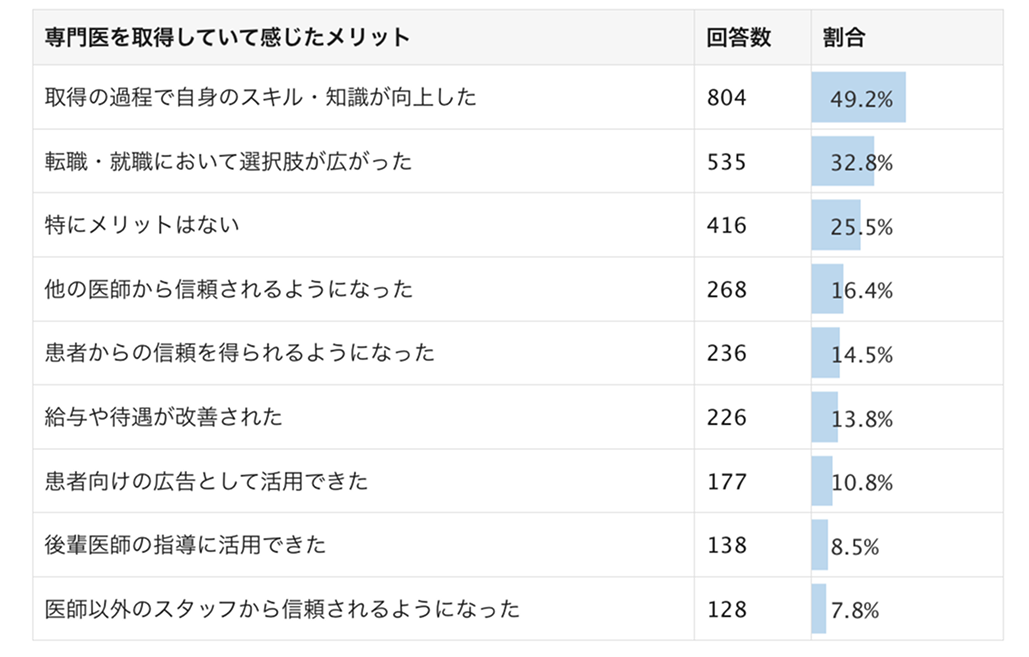This screenshot has height=657, width=1029.
Task: Click the 7.8% percentage value
Action: (x=855, y=610)
